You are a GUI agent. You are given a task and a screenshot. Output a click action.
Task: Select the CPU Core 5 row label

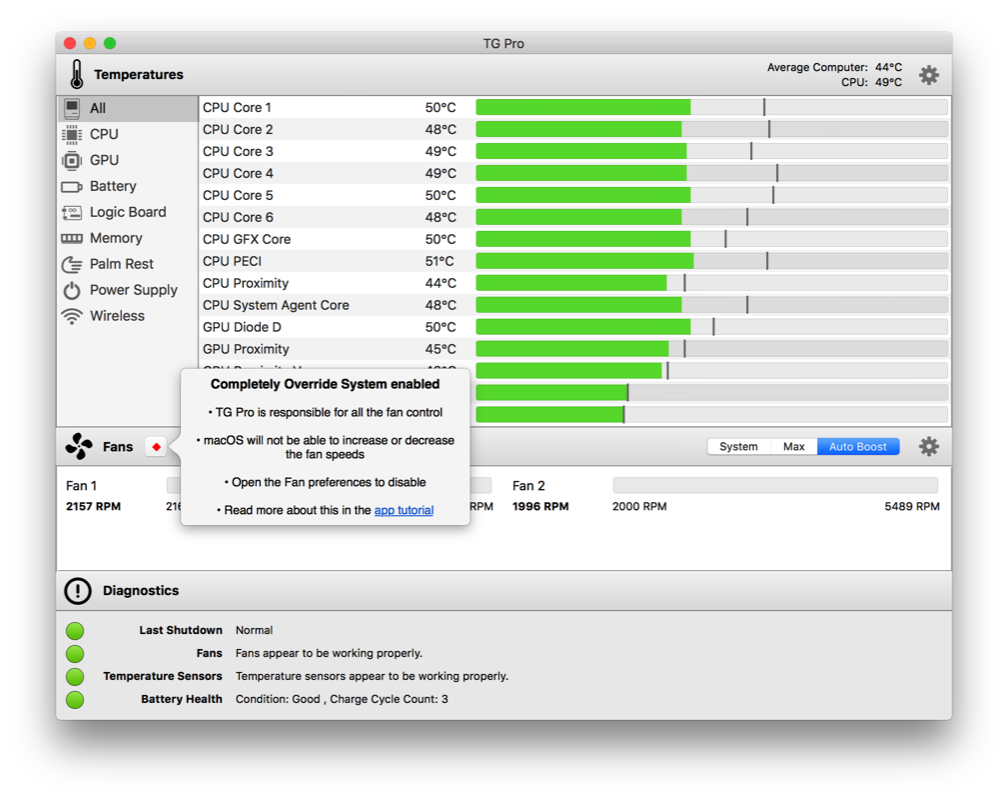[237, 195]
